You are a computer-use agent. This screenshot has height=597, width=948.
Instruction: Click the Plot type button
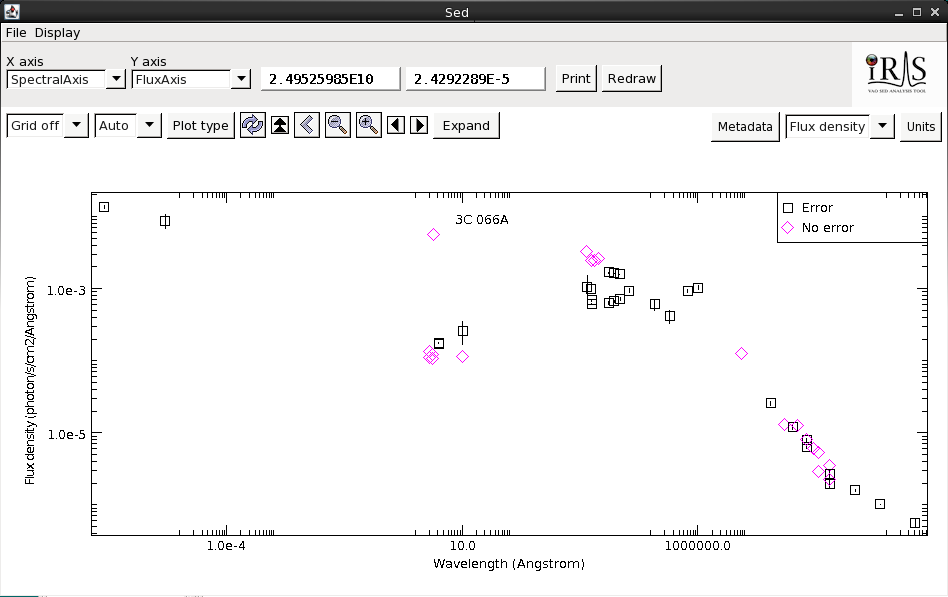point(200,126)
